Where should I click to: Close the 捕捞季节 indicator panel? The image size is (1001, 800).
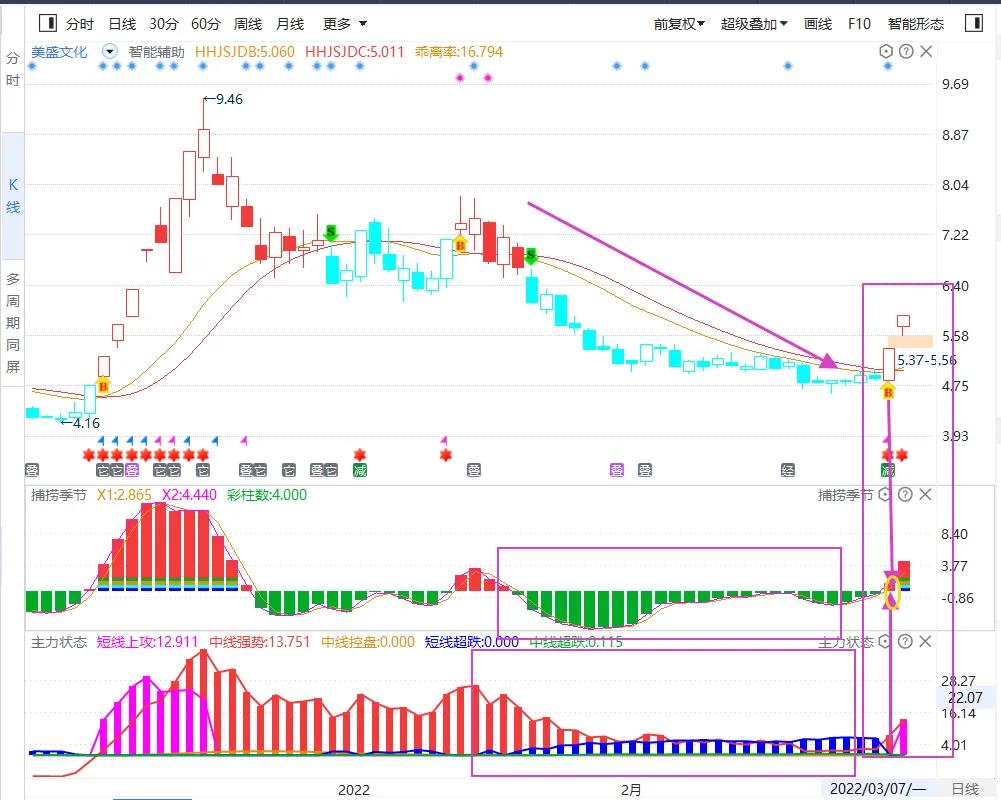tap(926, 494)
